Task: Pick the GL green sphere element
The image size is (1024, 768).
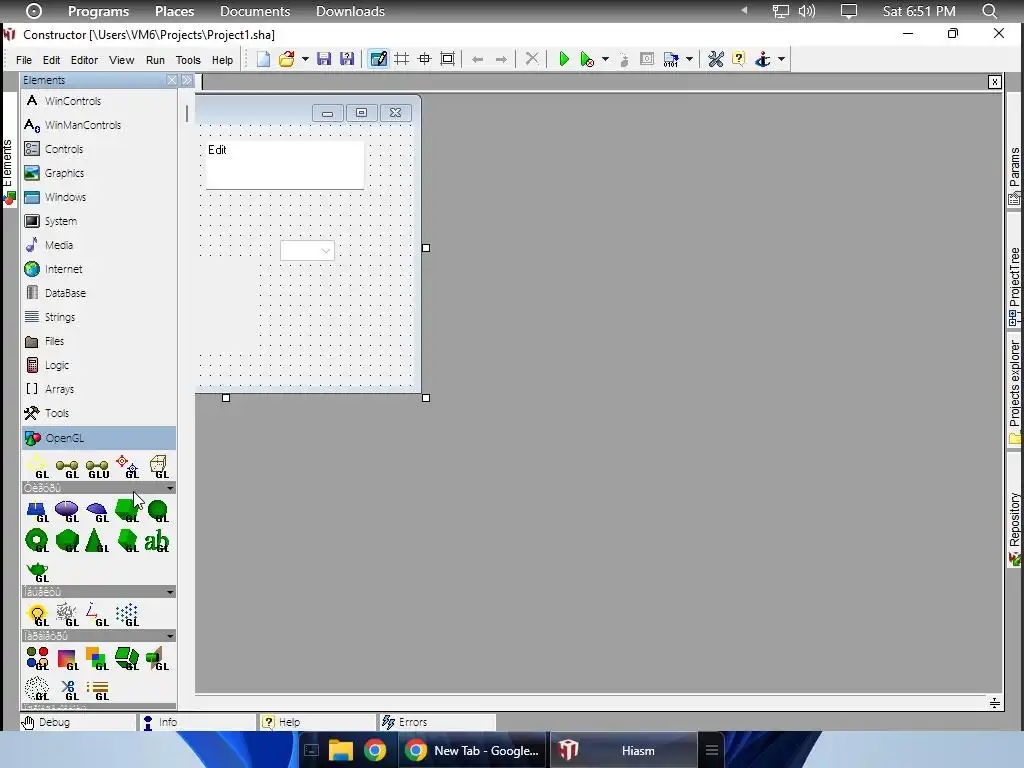Action: tap(158, 511)
